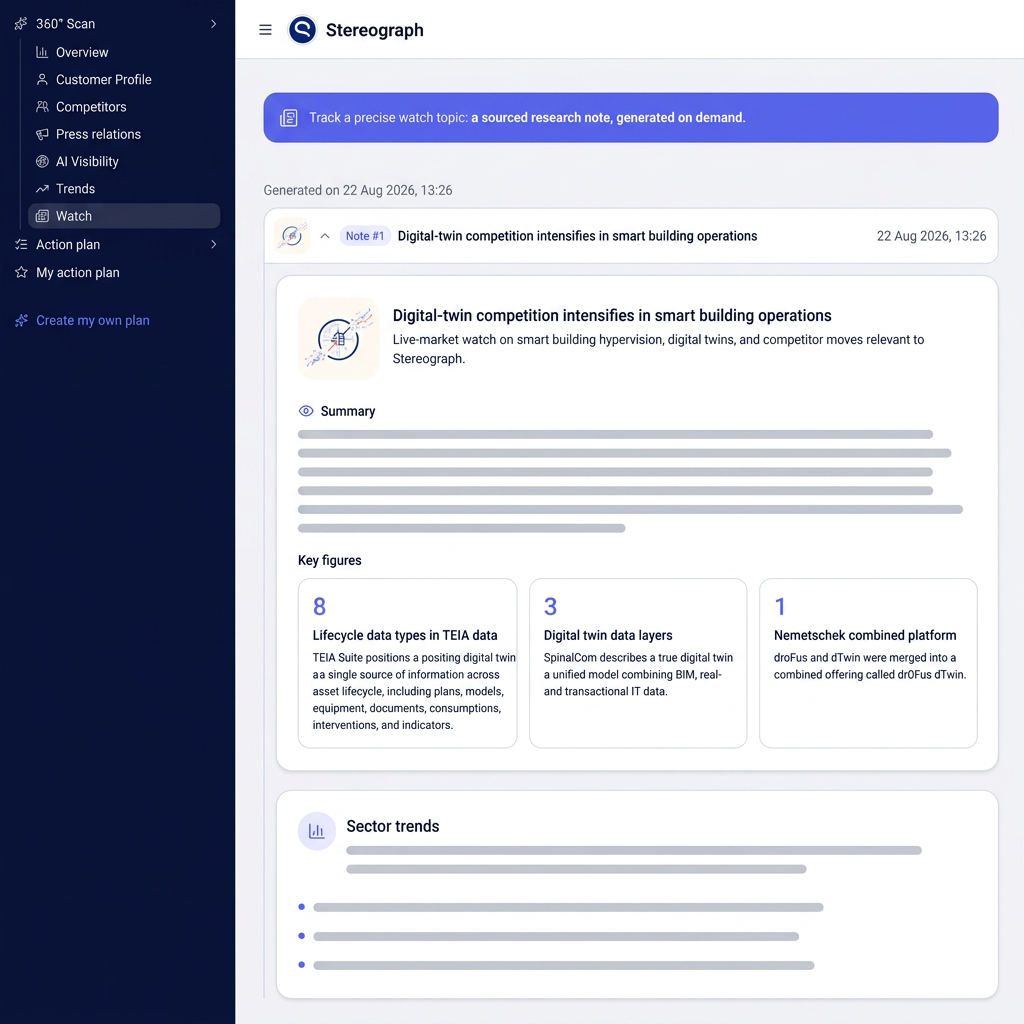Click the key figure number 8

319,607
